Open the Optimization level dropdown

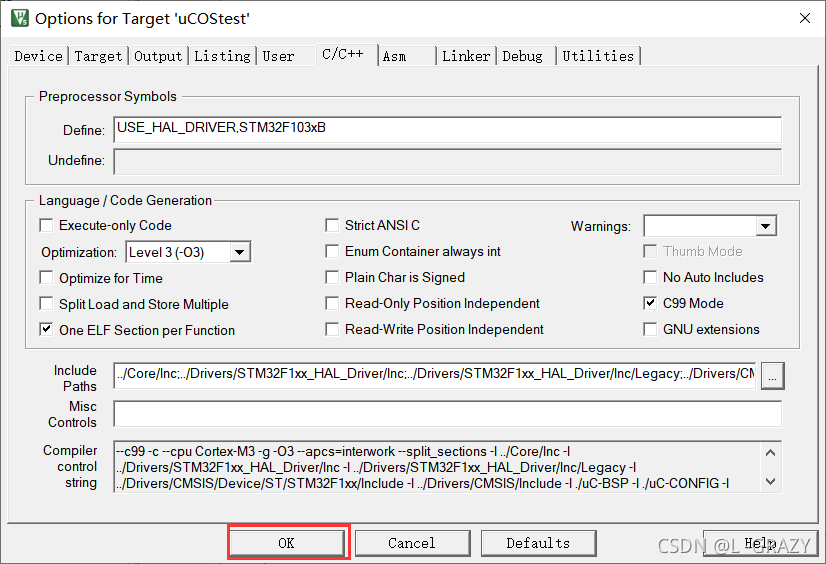pyautogui.click(x=240, y=252)
